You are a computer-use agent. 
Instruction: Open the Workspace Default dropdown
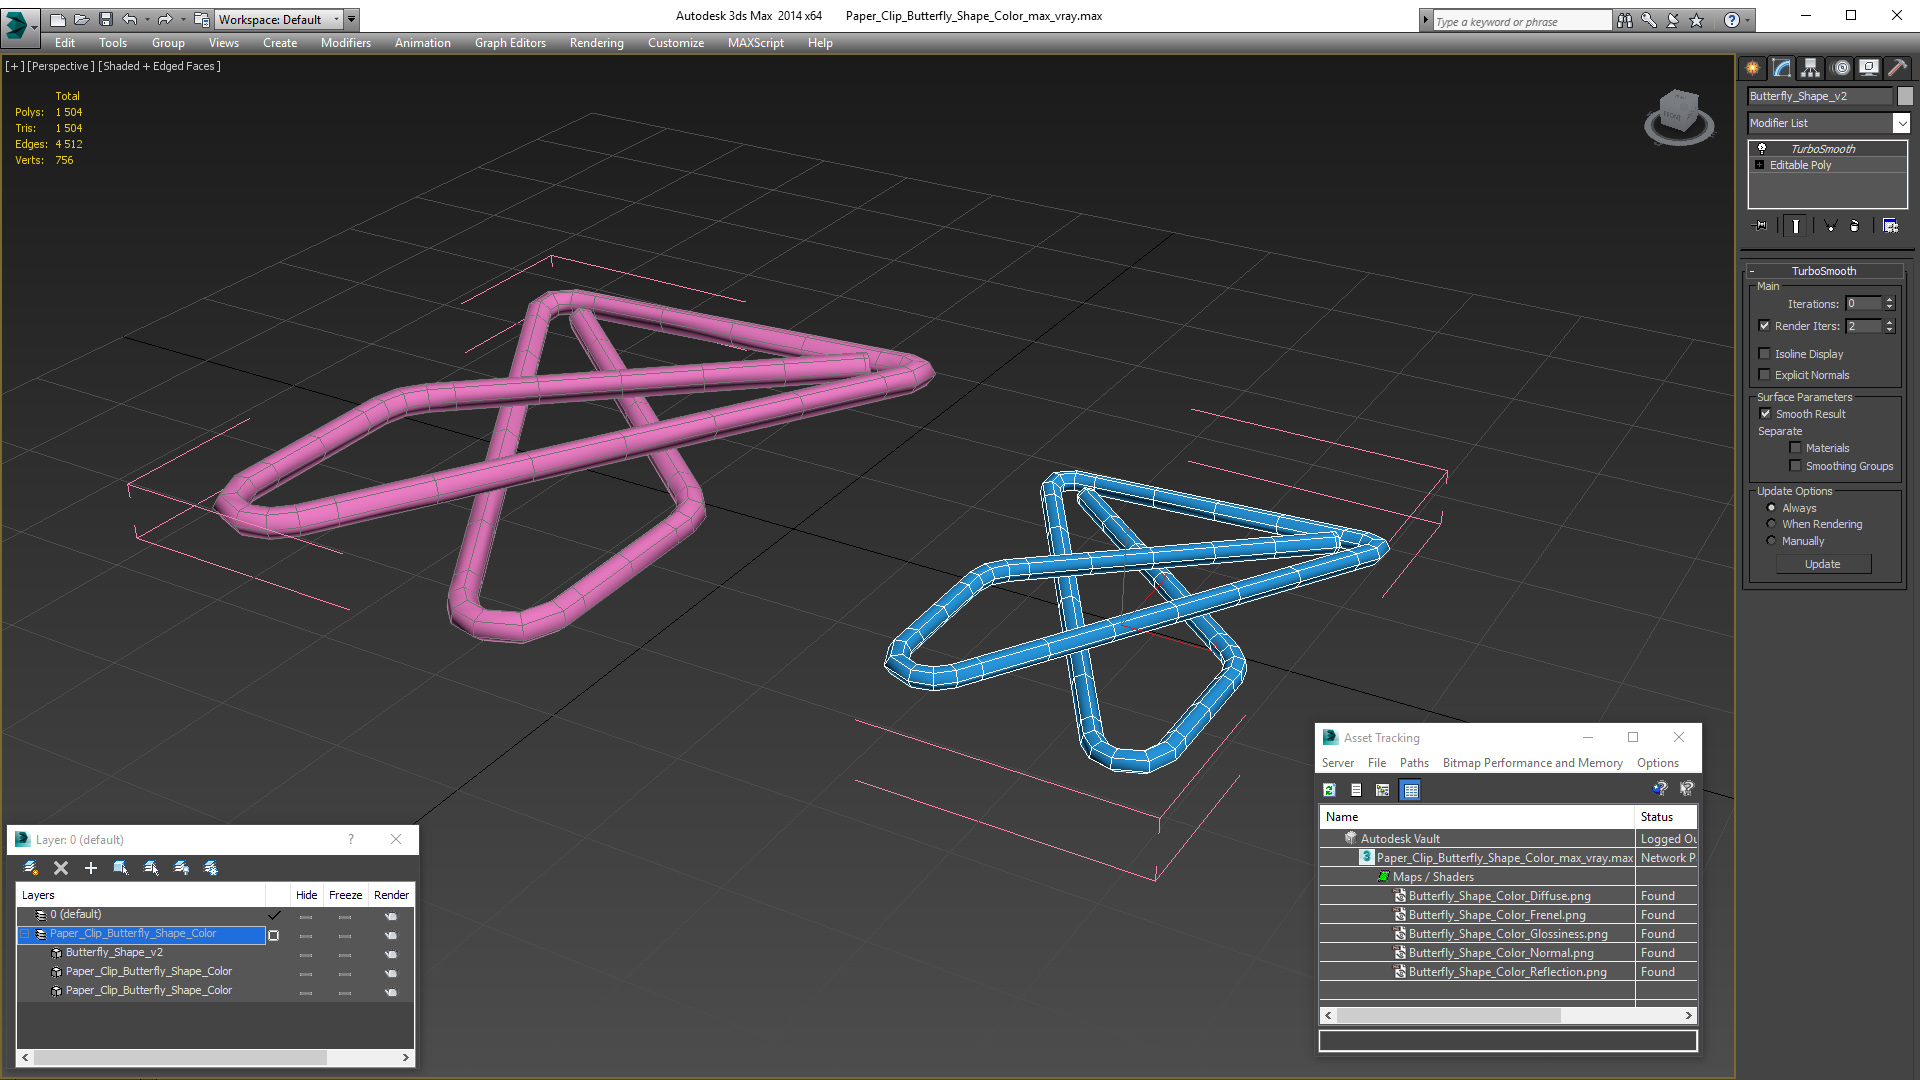tap(277, 19)
